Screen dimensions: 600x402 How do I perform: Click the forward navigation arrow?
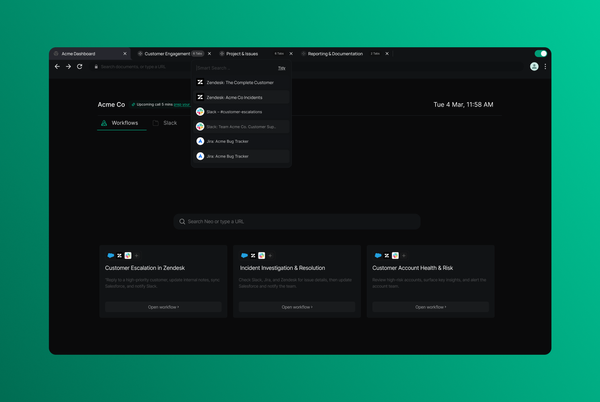click(68, 67)
